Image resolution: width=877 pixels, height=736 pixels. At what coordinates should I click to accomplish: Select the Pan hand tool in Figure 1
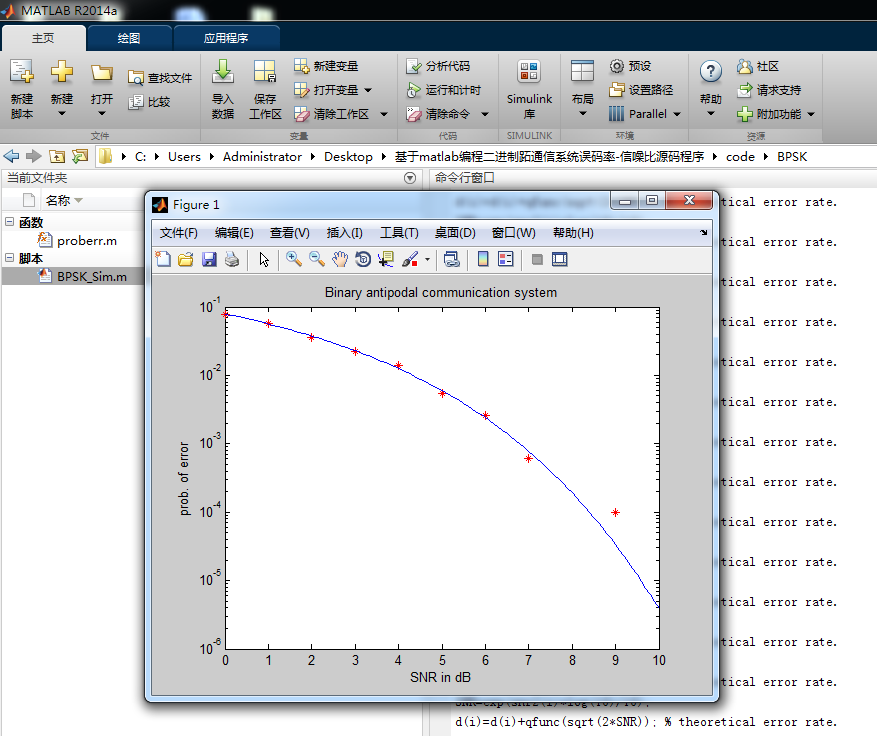[x=340, y=259]
